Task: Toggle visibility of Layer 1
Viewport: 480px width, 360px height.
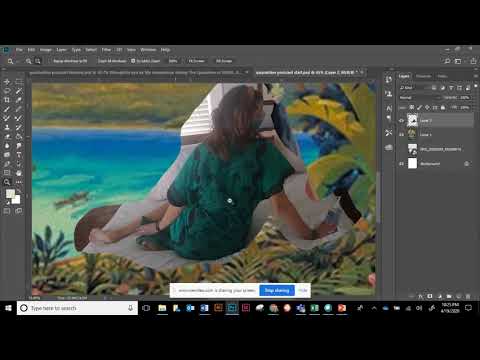Action: point(401,135)
